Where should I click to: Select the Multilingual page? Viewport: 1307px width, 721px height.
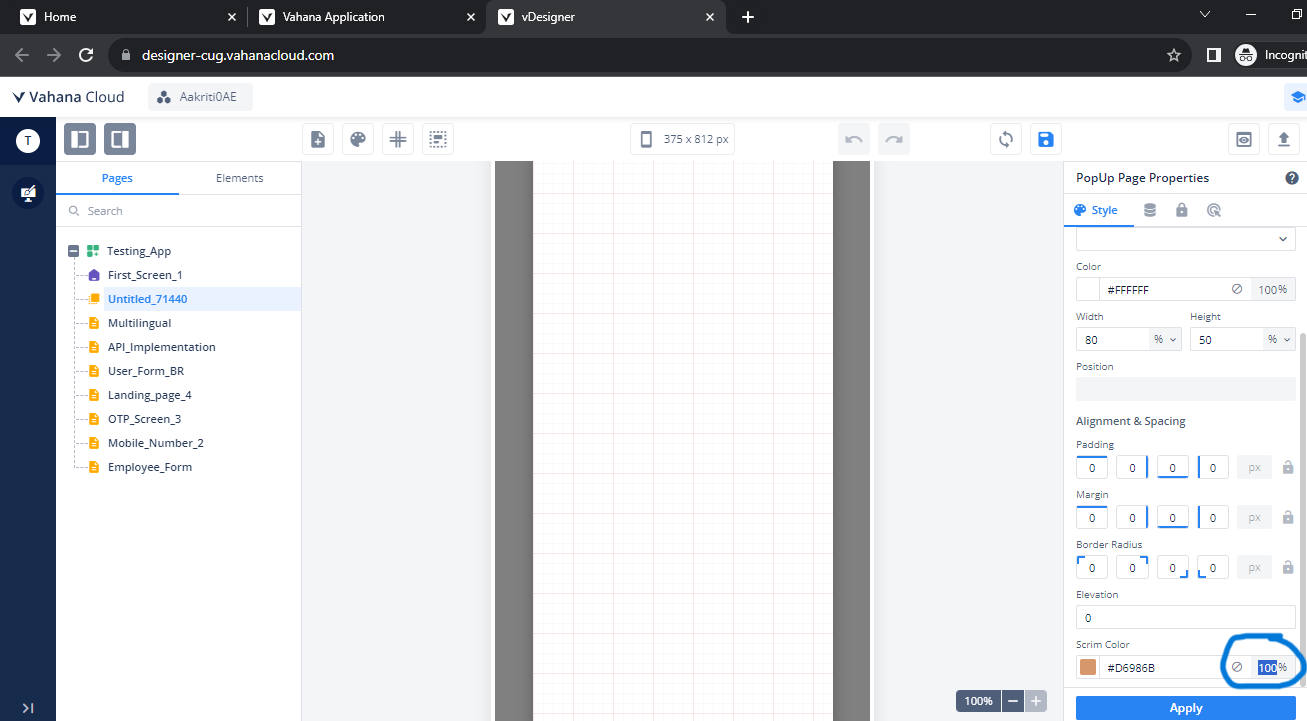pyautogui.click(x=139, y=323)
